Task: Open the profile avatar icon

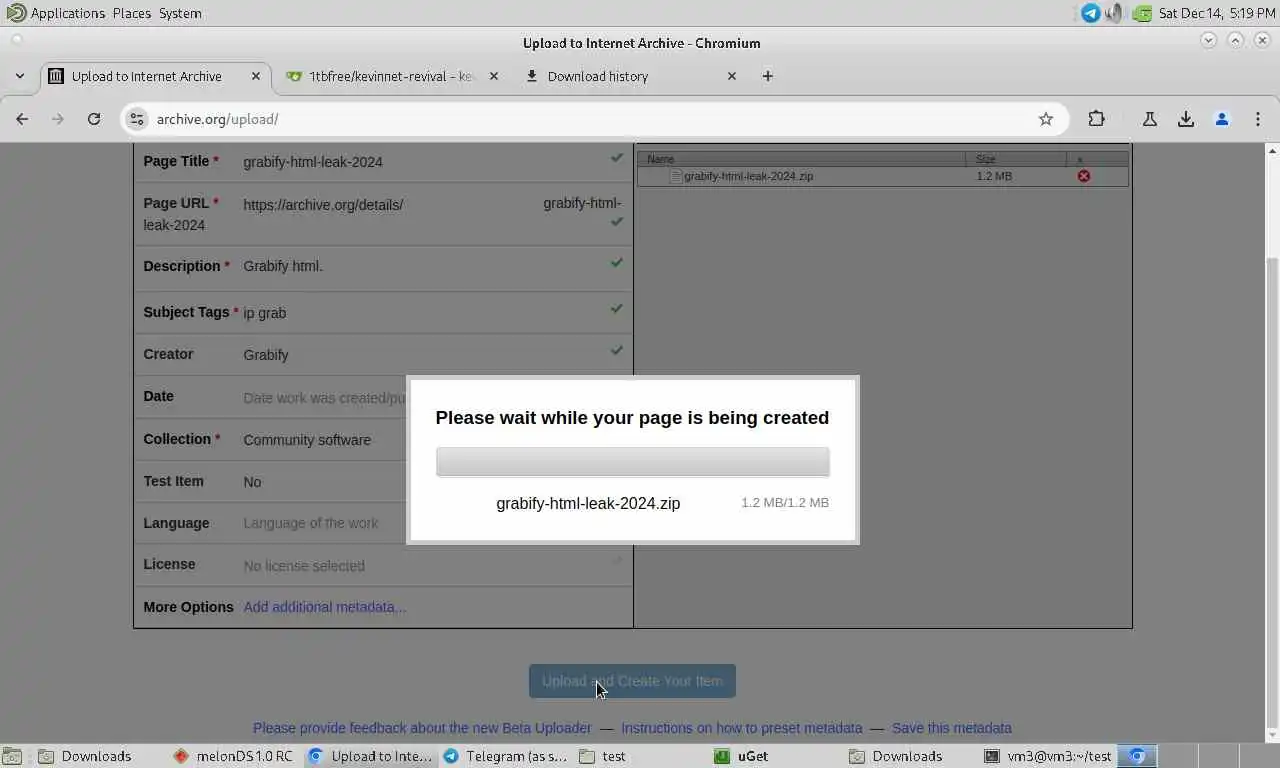Action: tap(1222, 119)
